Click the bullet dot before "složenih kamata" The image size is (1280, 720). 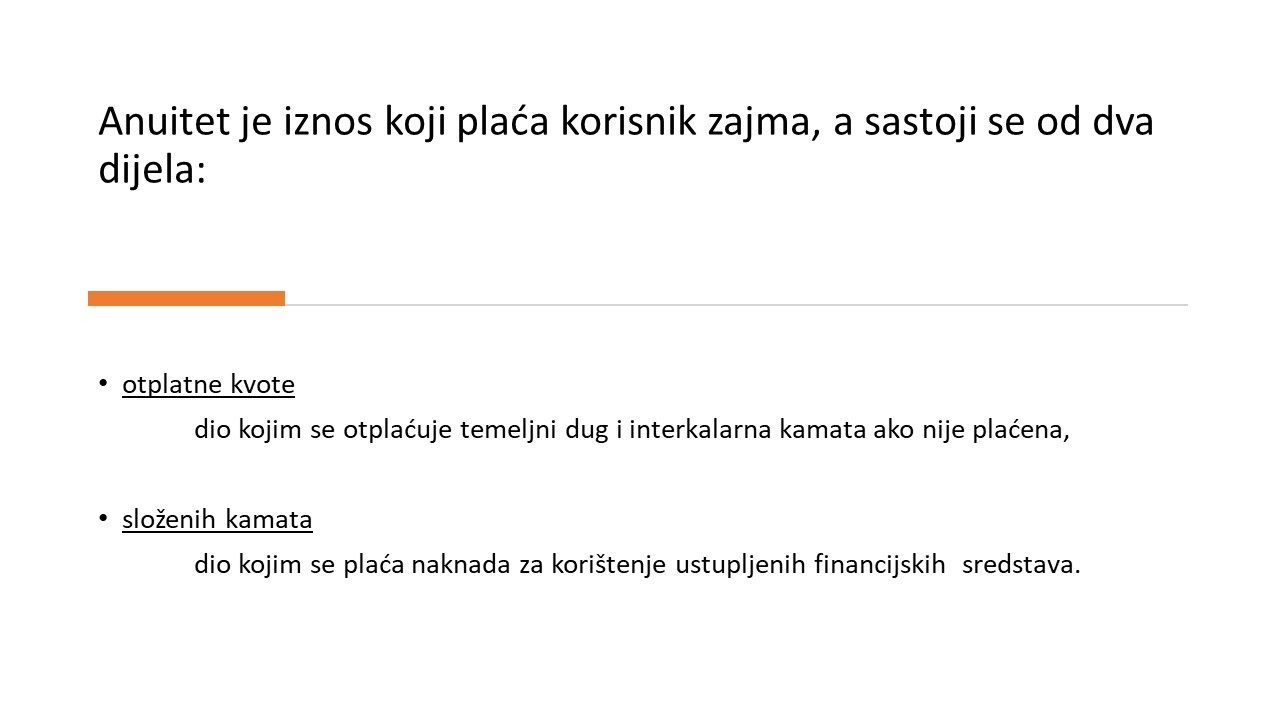(x=103, y=518)
